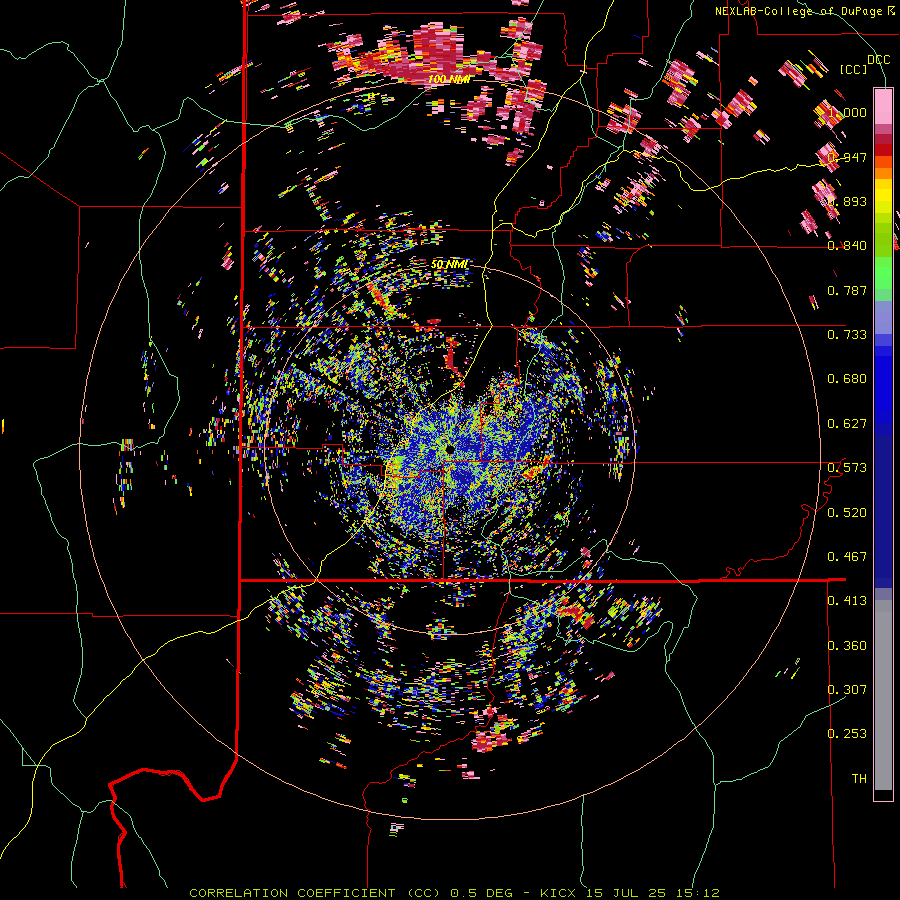The image size is (900, 900).
Task: Select the 0.413 scale value
Action: (x=847, y=601)
